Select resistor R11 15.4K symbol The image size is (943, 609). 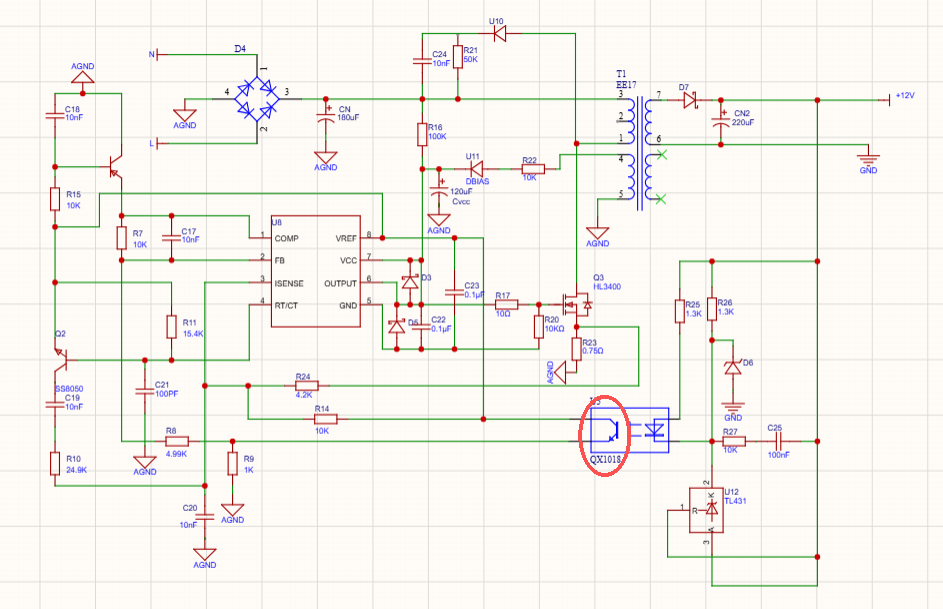171,326
